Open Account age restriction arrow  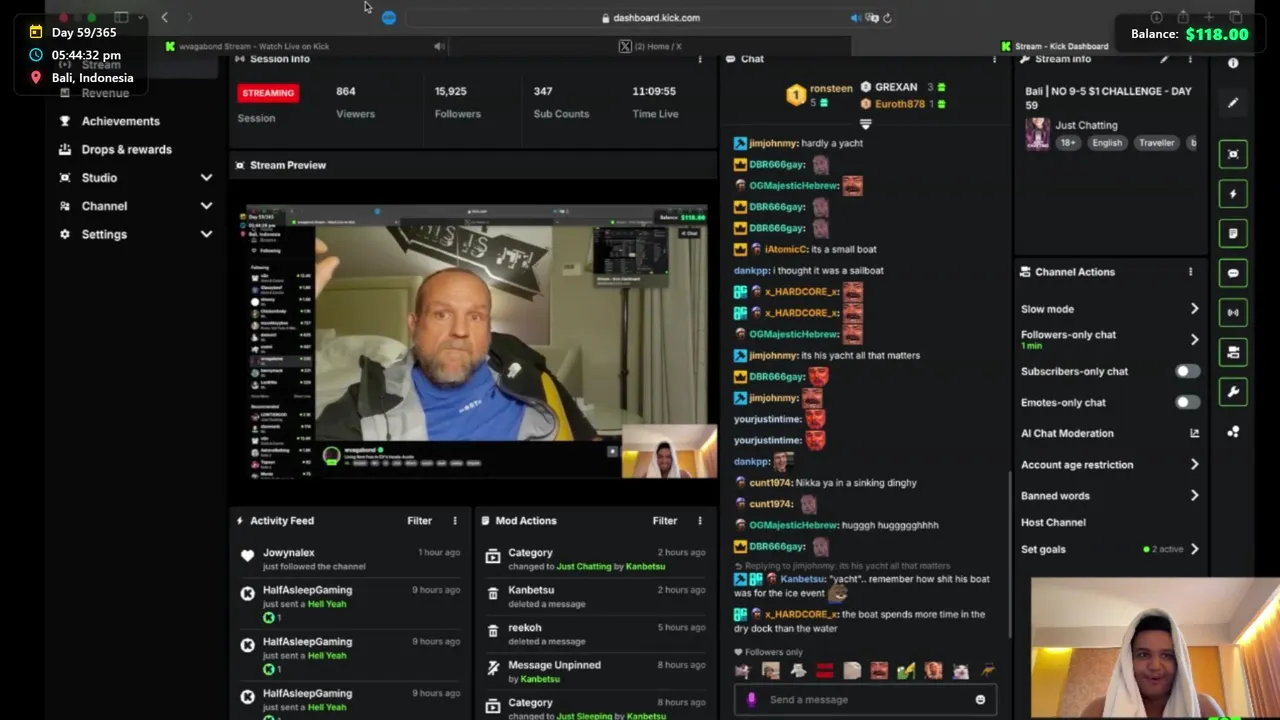click(1194, 464)
